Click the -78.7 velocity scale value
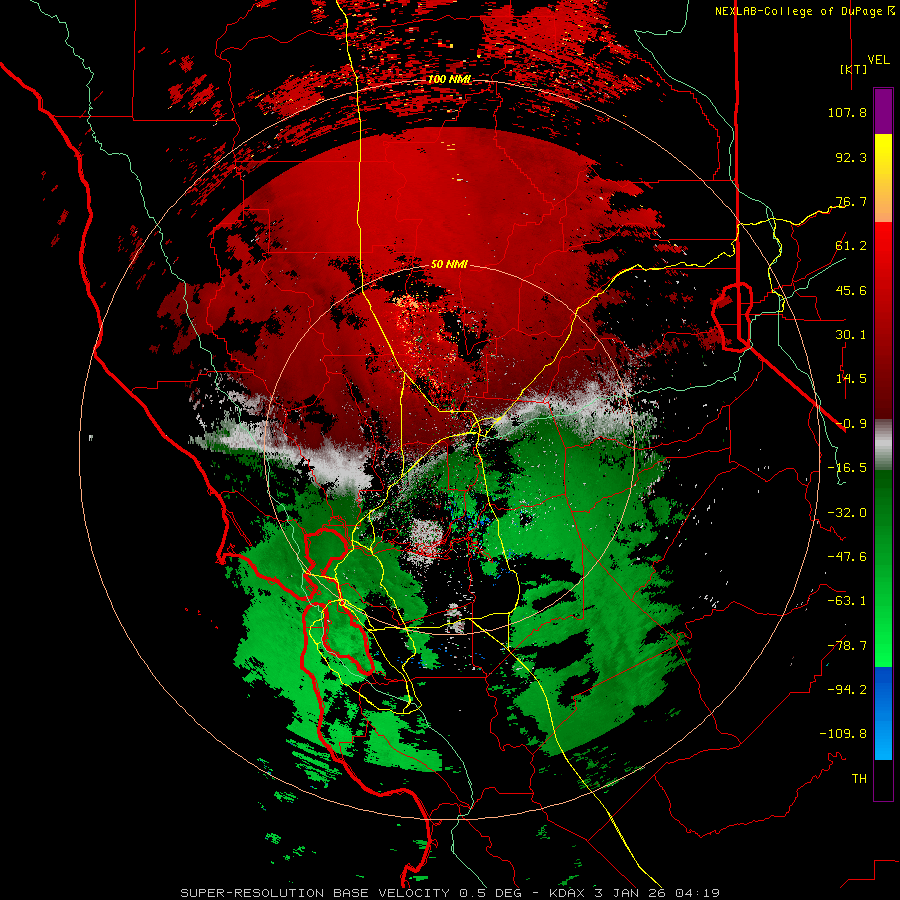Image resolution: width=900 pixels, height=900 pixels. [847, 646]
